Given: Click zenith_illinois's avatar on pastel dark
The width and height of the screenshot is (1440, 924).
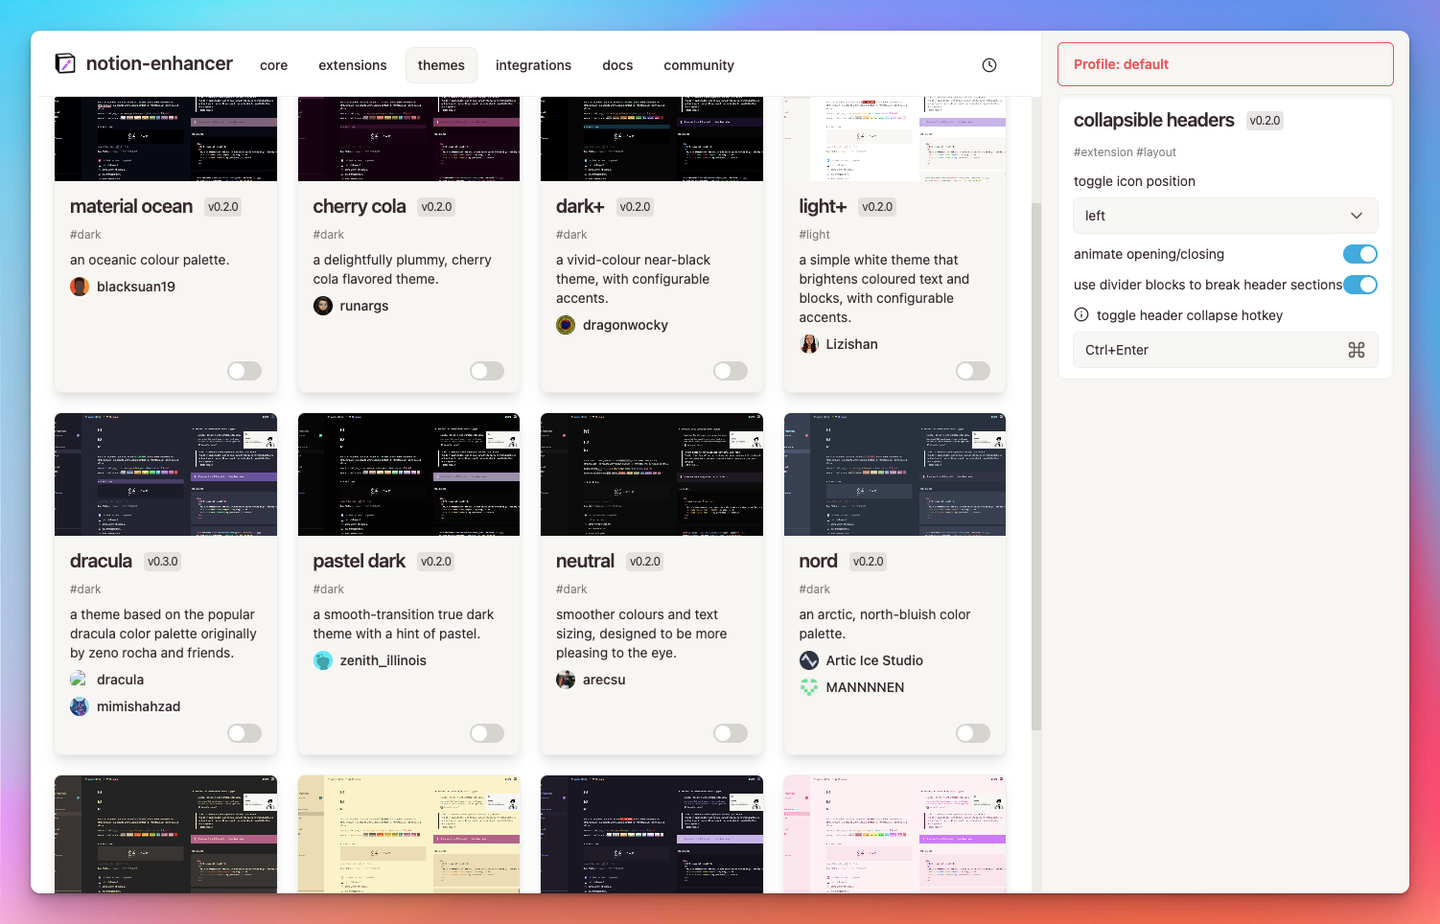Looking at the screenshot, I should point(322,660).
